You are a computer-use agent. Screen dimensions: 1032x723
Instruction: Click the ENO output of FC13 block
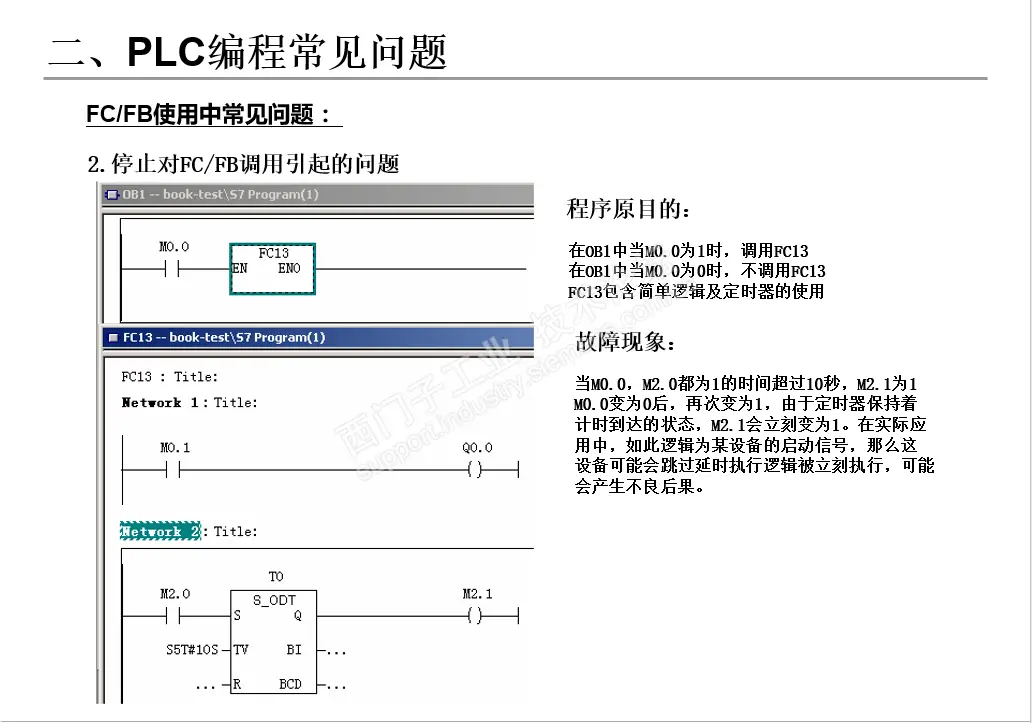tap(289, 268)
